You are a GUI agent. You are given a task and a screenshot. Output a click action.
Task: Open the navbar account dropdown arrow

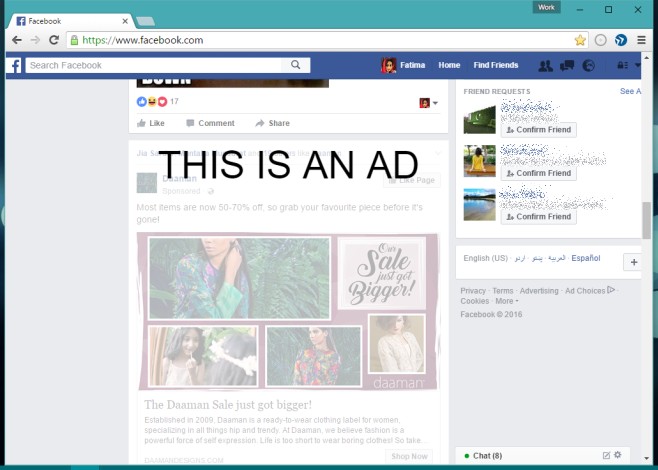tap(637, 65)
